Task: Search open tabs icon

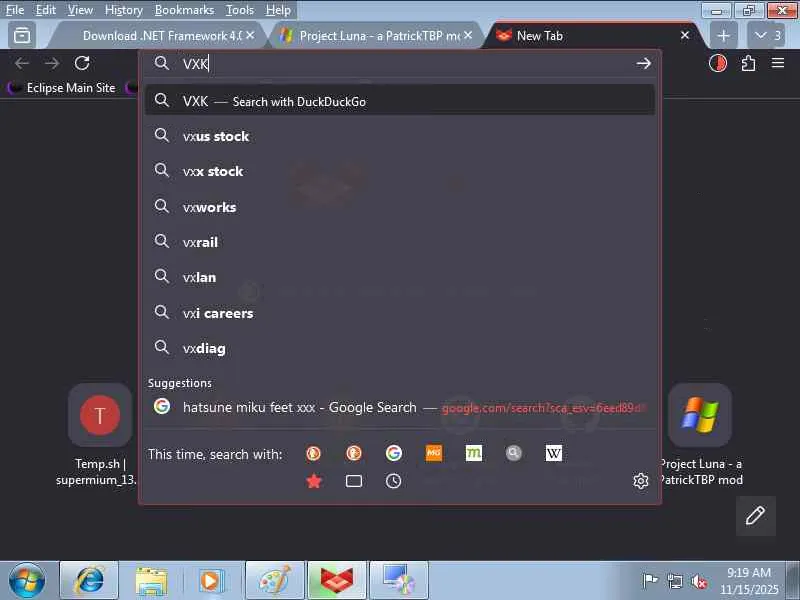Action: tap(354, 481)
